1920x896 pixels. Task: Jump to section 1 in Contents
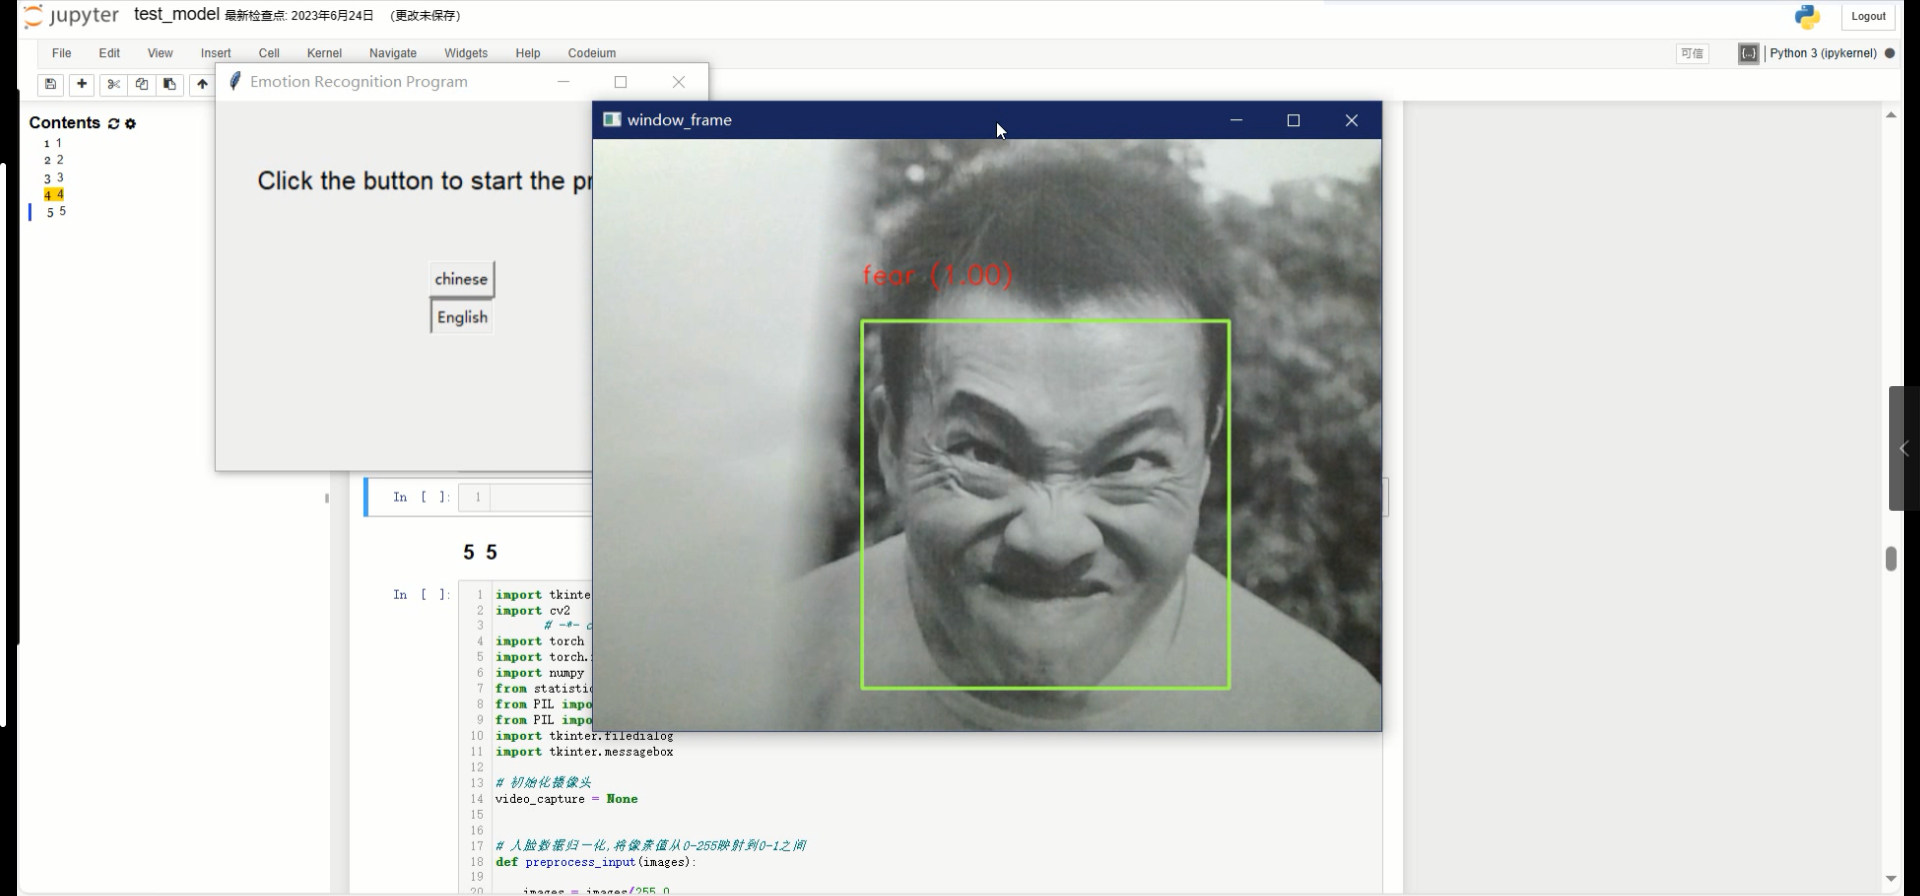pos(53,143)
